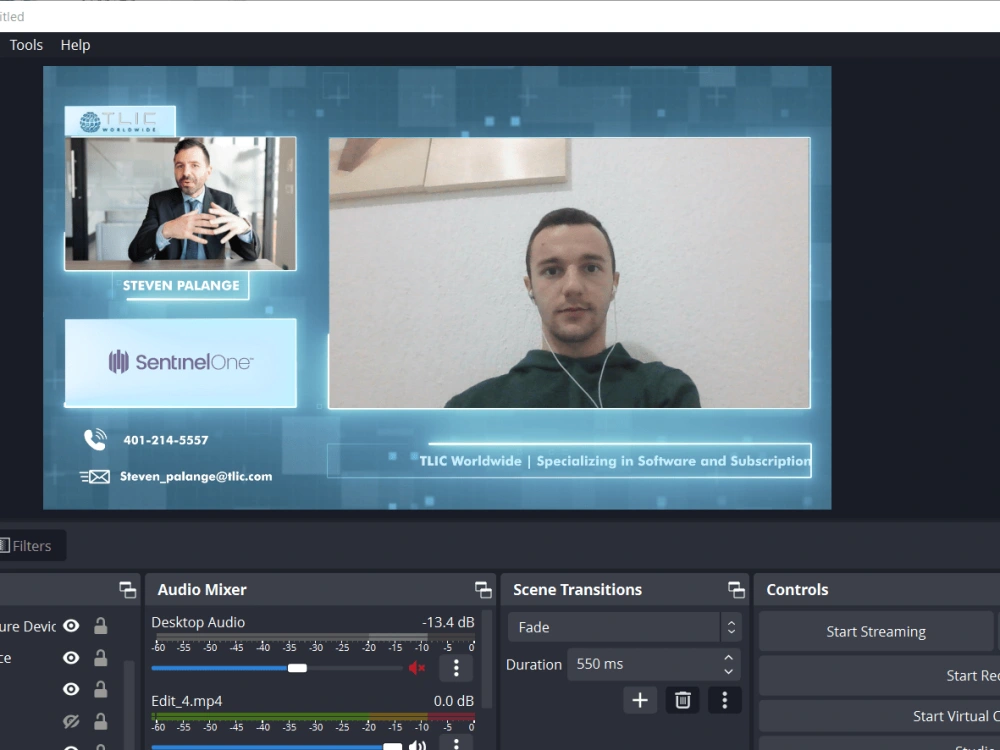Screen dimensions: 1000x750
Task: Toggle visibility eye for the 'ure Devic' source
Action: (71, 626)
